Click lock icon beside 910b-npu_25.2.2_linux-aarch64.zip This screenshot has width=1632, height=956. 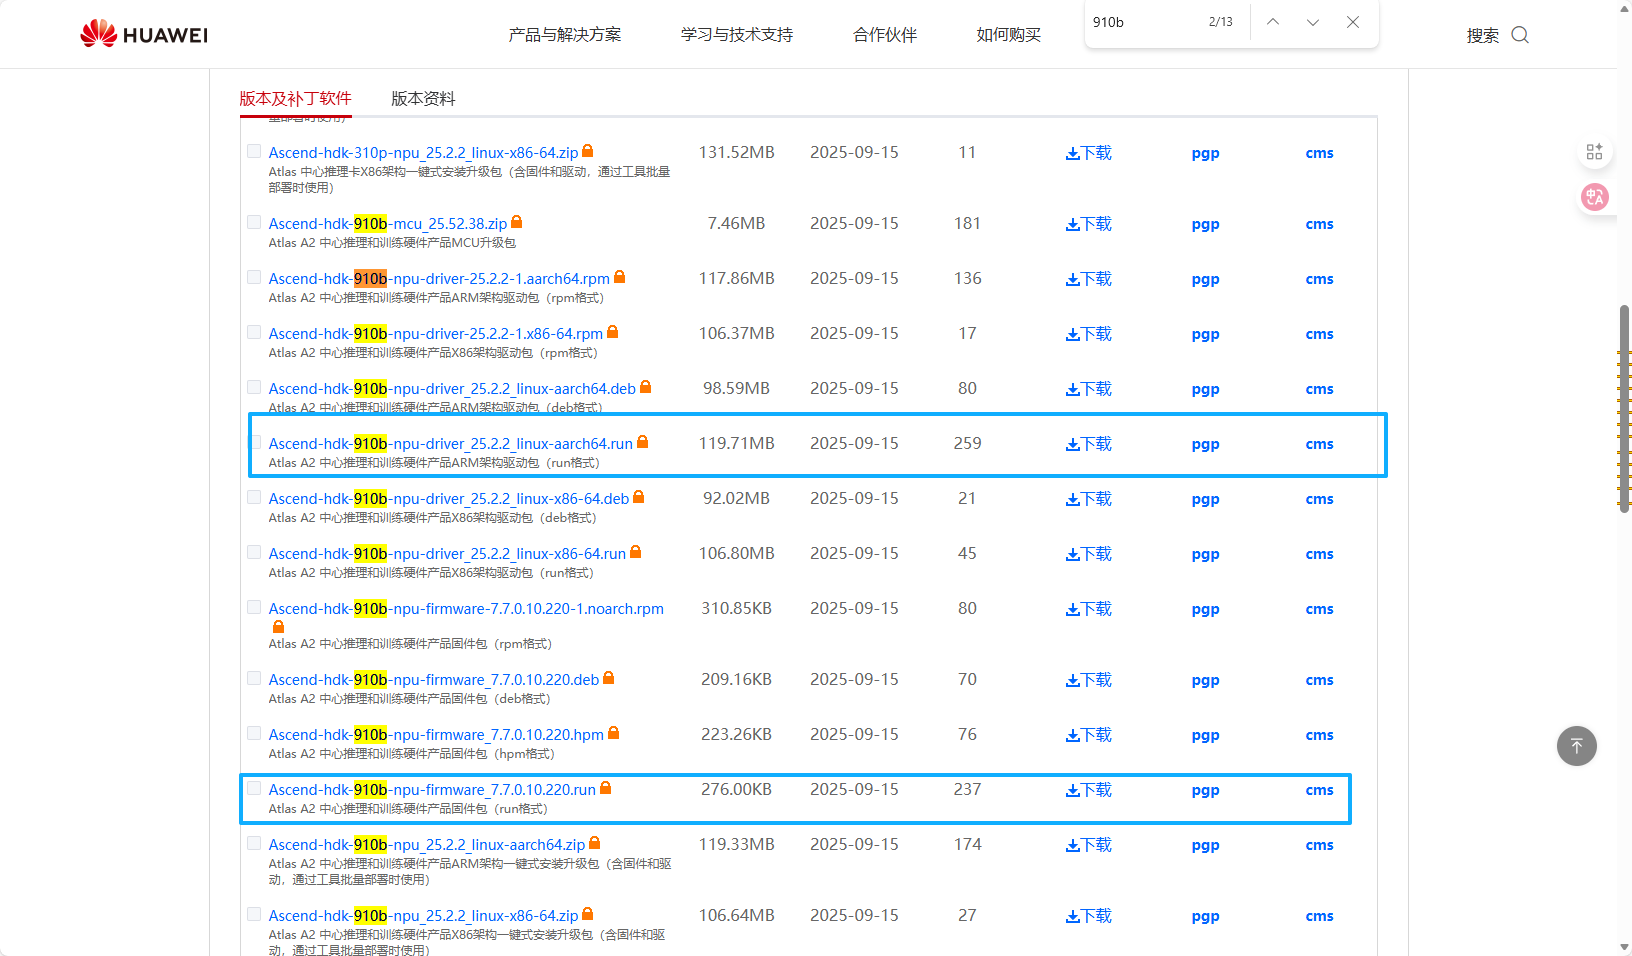[595, 843]
